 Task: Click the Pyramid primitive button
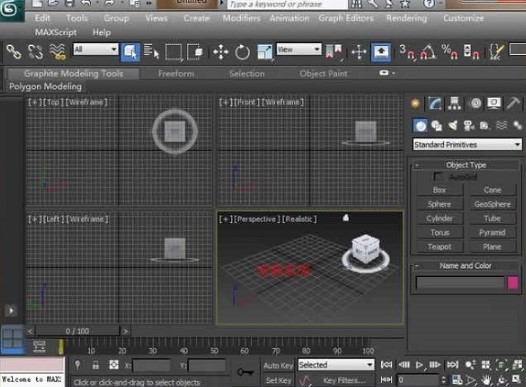tap(492, 233)
